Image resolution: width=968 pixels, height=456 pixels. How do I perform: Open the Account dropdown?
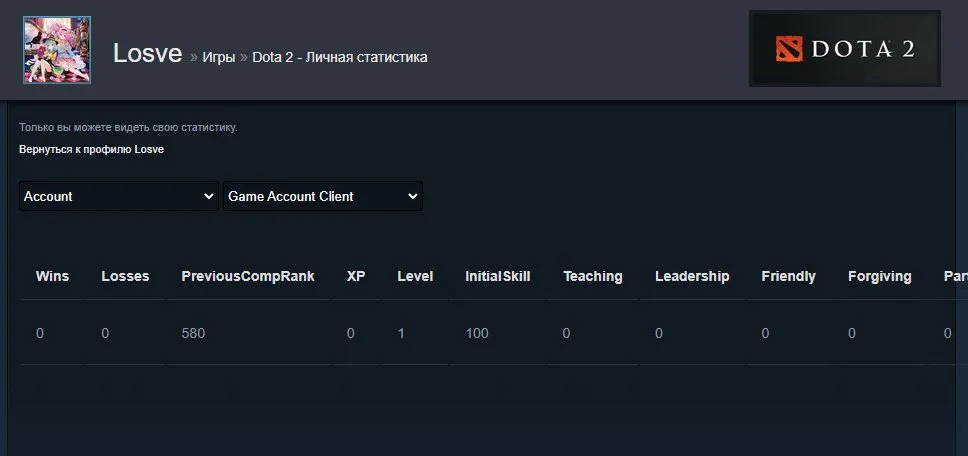tap(119, 196)
